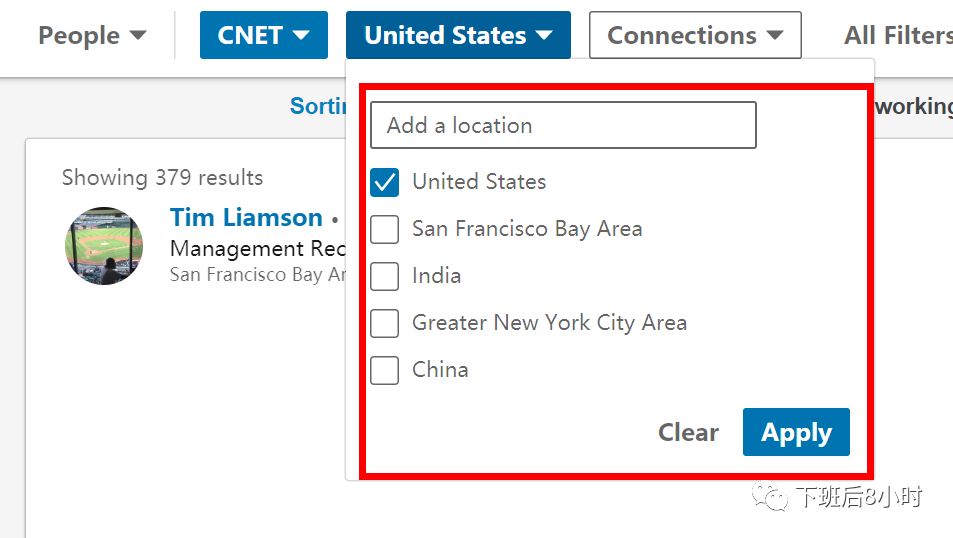Image resolution: width=953 pixels, height=538 pixels.
Task: Enable the India location checkbox
Action: (385, 276)
